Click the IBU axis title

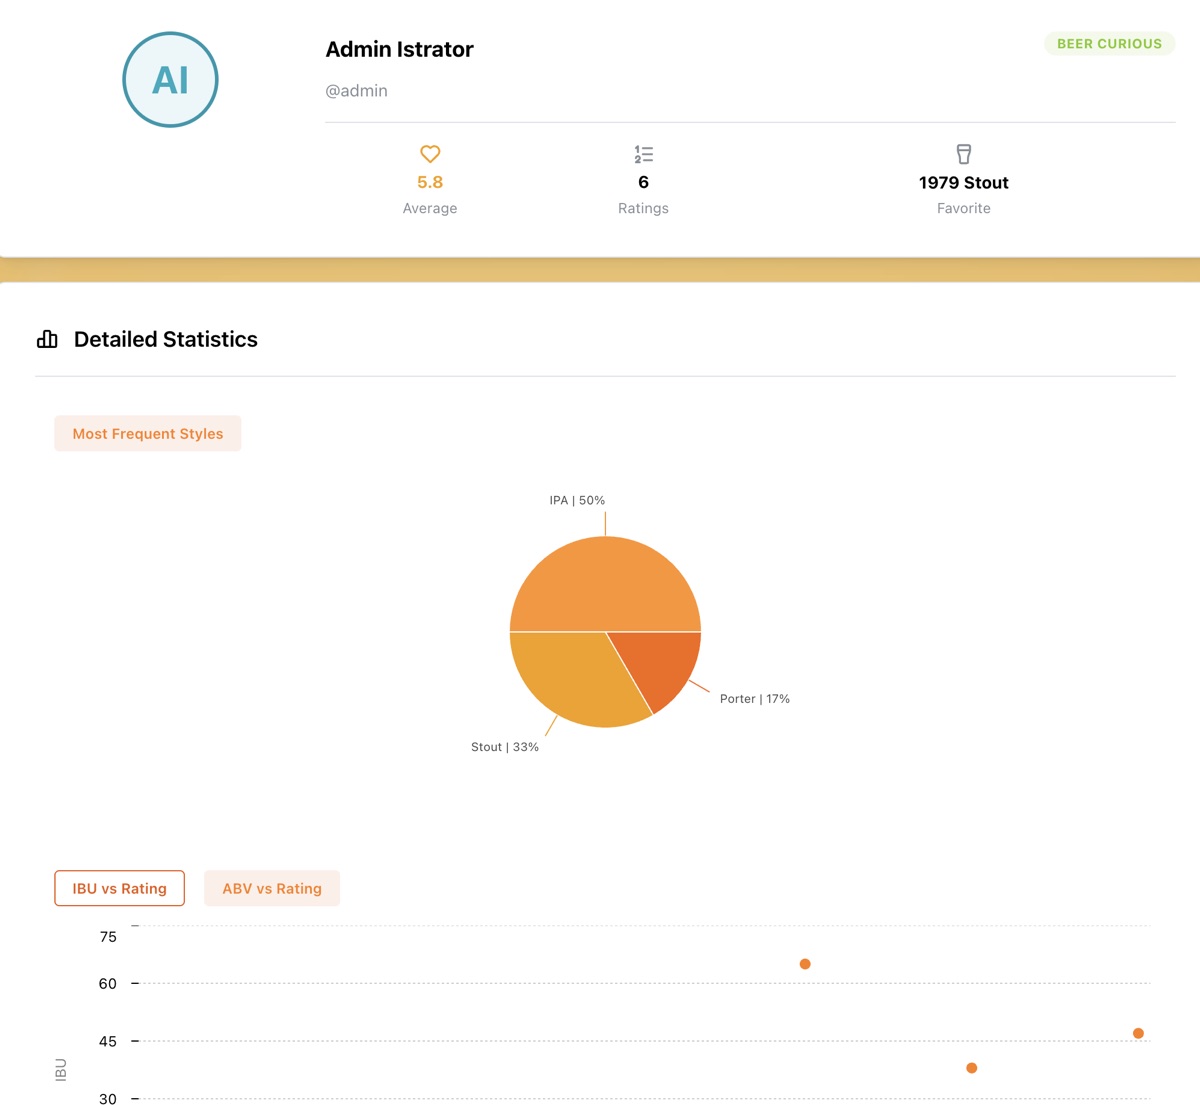click(x=60, y=1069)
